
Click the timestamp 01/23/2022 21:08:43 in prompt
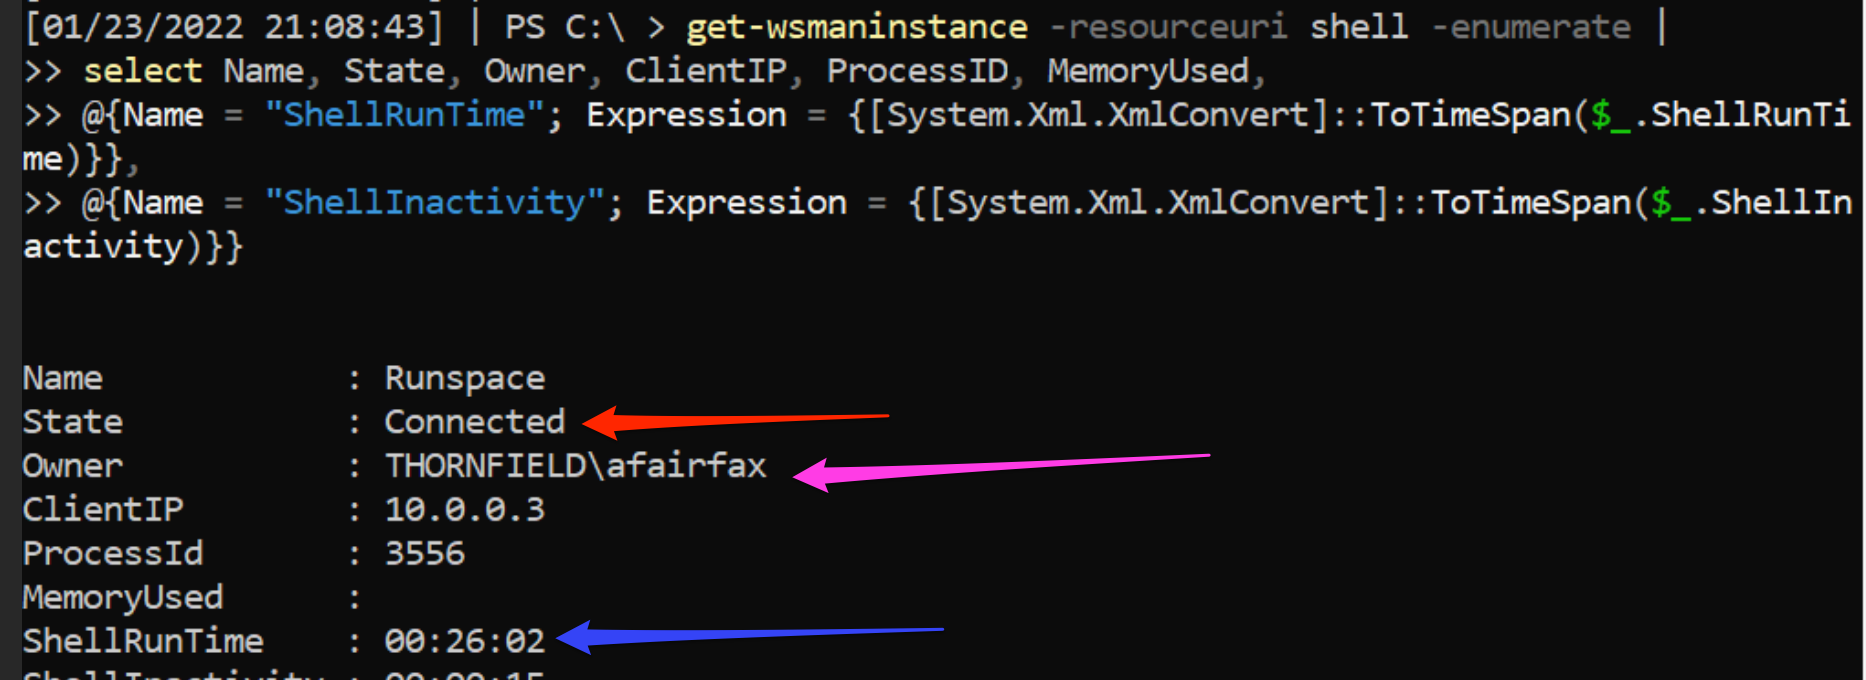[x=233, y=27]
